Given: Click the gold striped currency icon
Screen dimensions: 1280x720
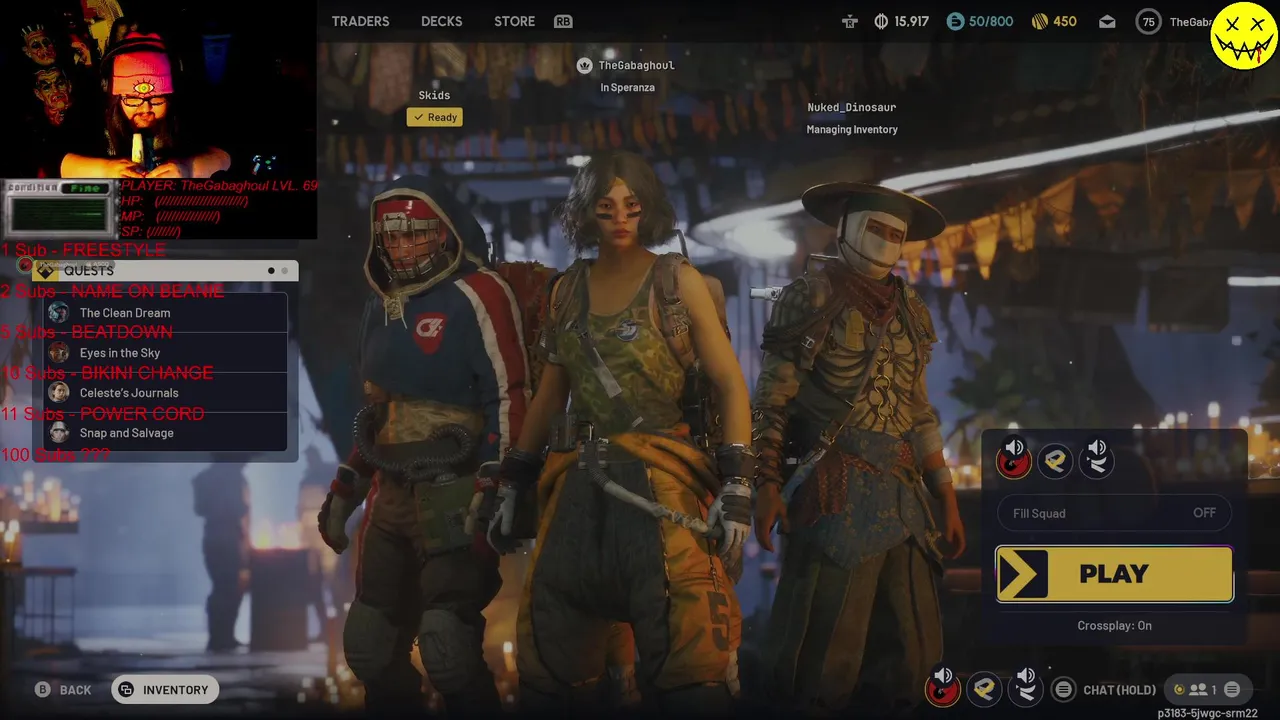Looking at the screenshot, I should (x=1038, y=21).
